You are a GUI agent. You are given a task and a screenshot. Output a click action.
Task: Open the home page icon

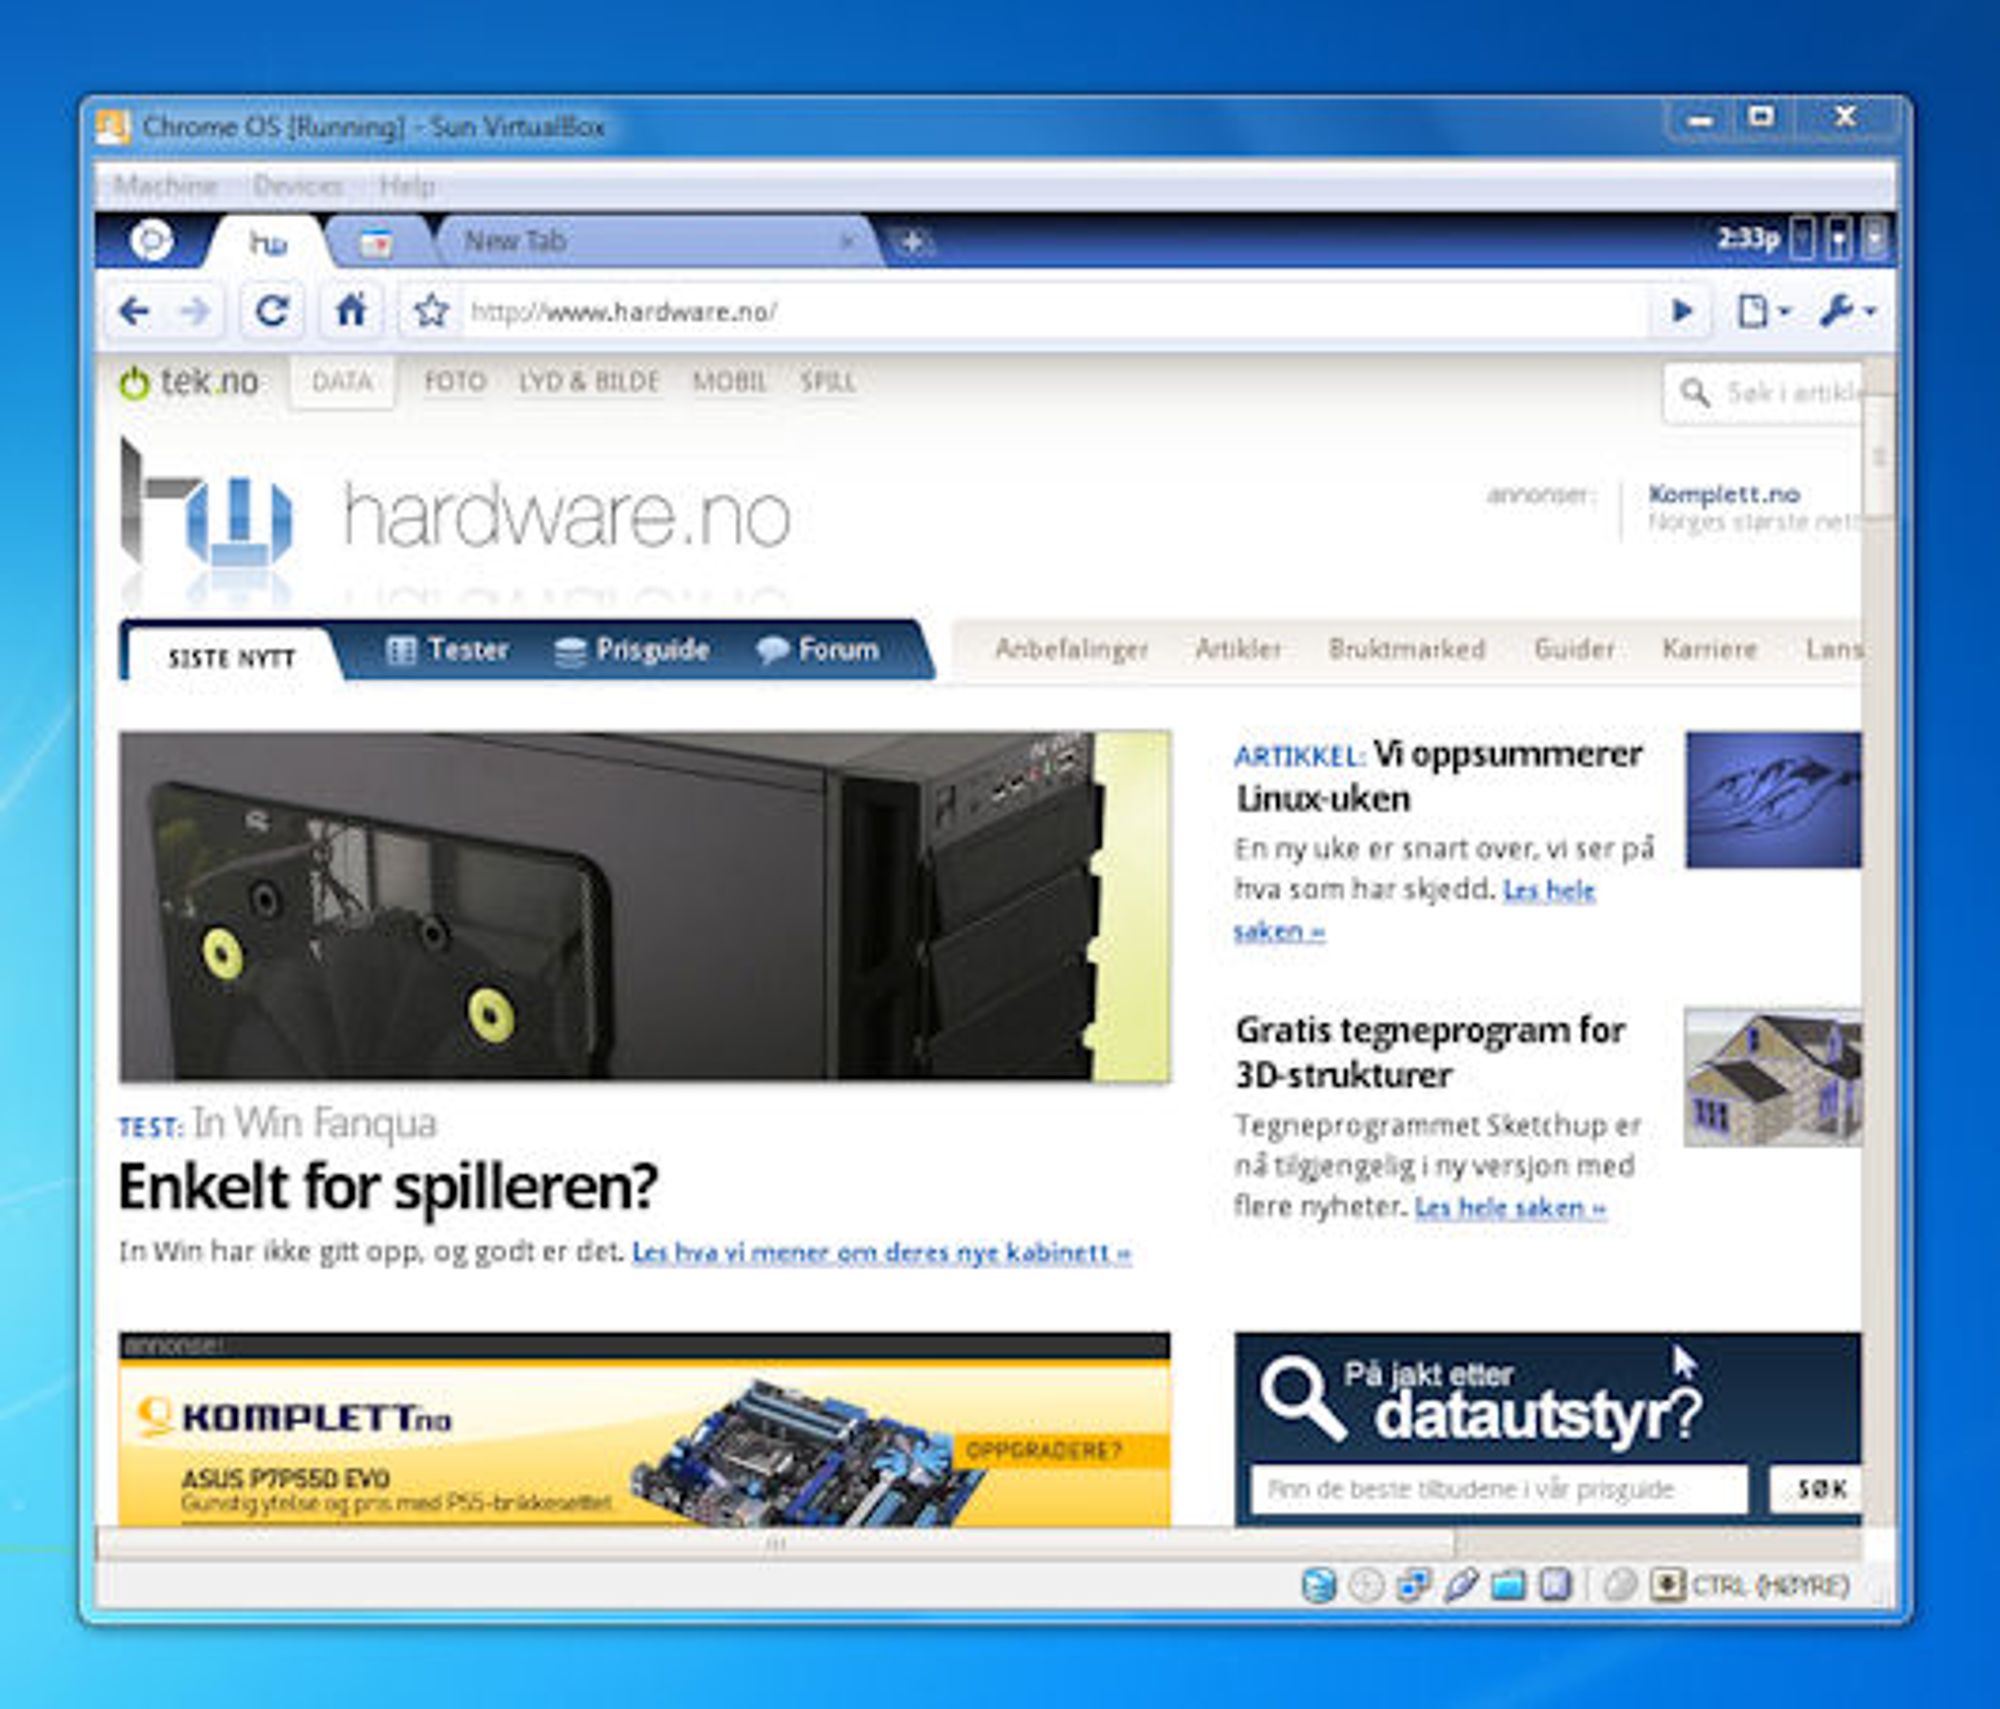350,311
